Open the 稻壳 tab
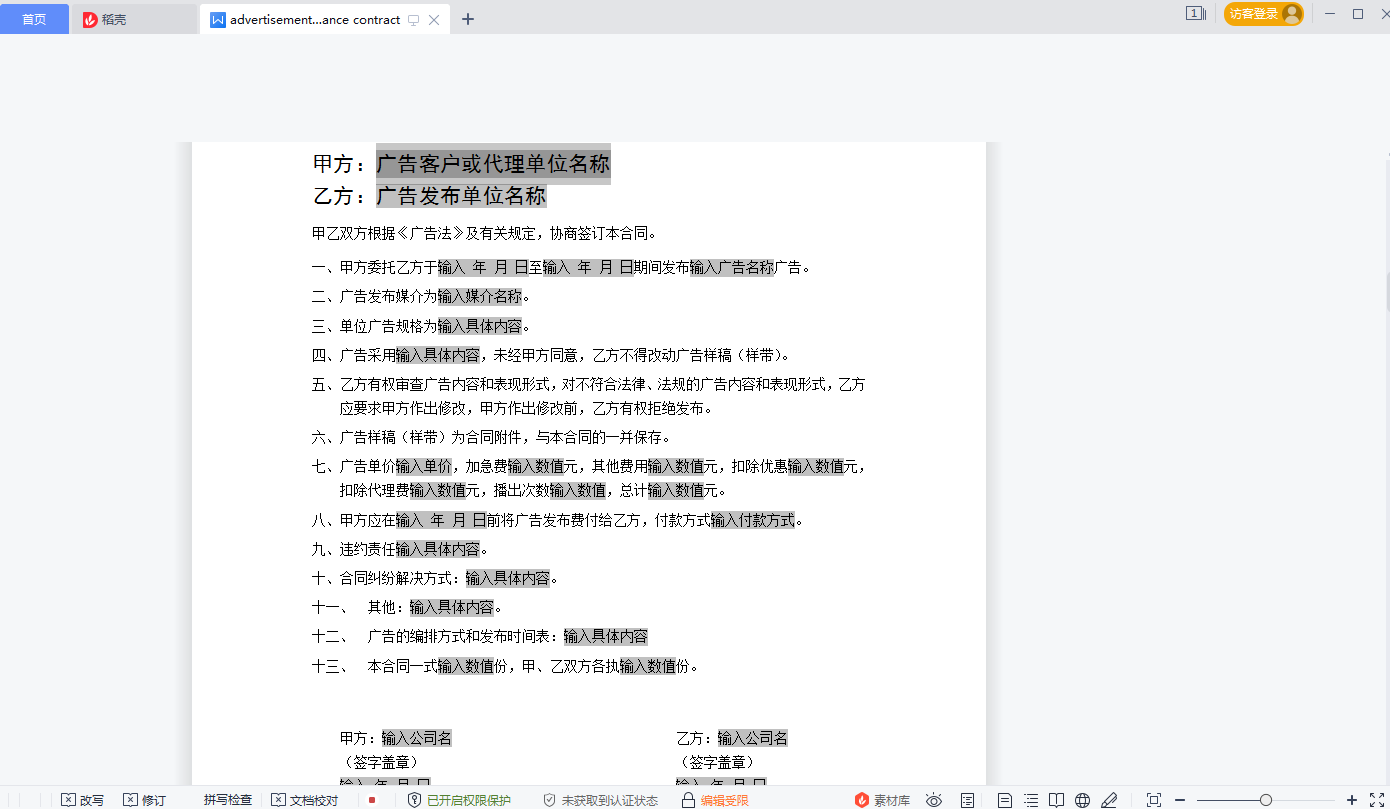 (x=114, y=19)
